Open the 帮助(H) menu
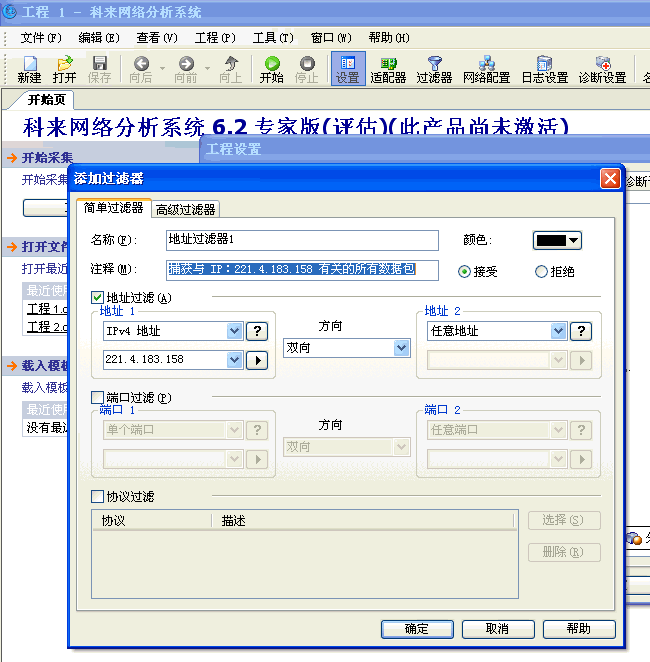 (x=389, y=38)
